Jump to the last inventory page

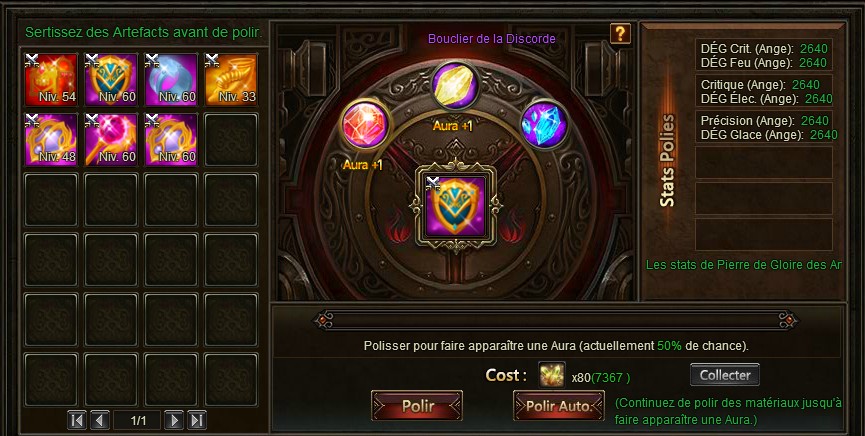[x=196, y=421]
